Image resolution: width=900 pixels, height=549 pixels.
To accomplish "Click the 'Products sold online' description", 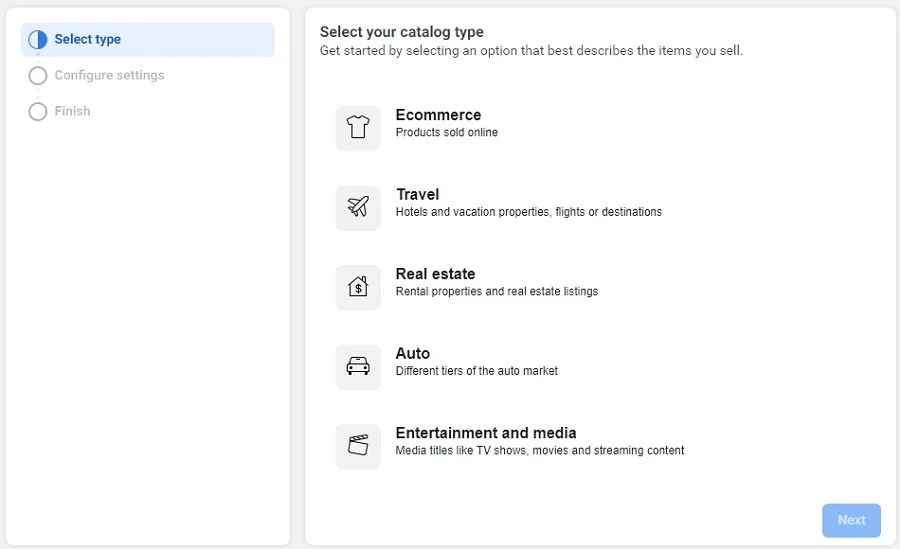I will (446, 133).
